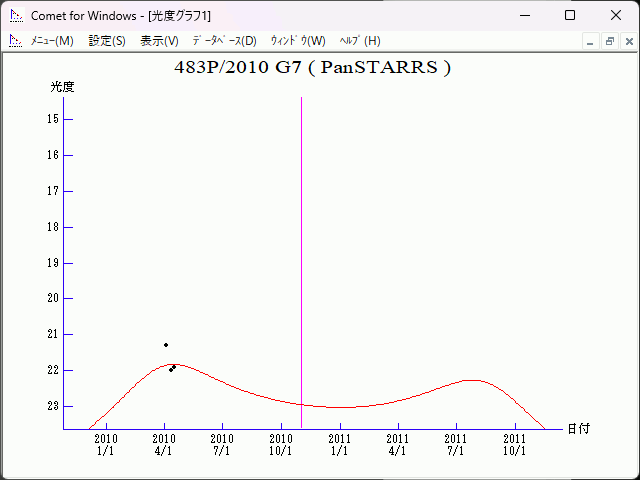640x480 pixels.
Task: Click the isolated observation point near magnitude 21
Action: [x=166, y=345]
